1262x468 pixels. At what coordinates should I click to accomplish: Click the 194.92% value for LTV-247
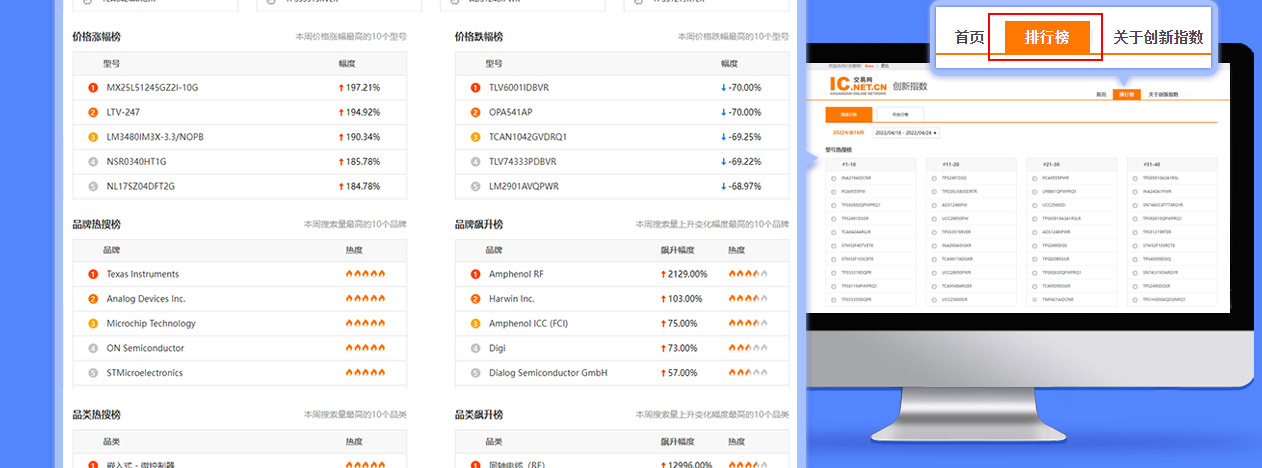click(363, 112)
